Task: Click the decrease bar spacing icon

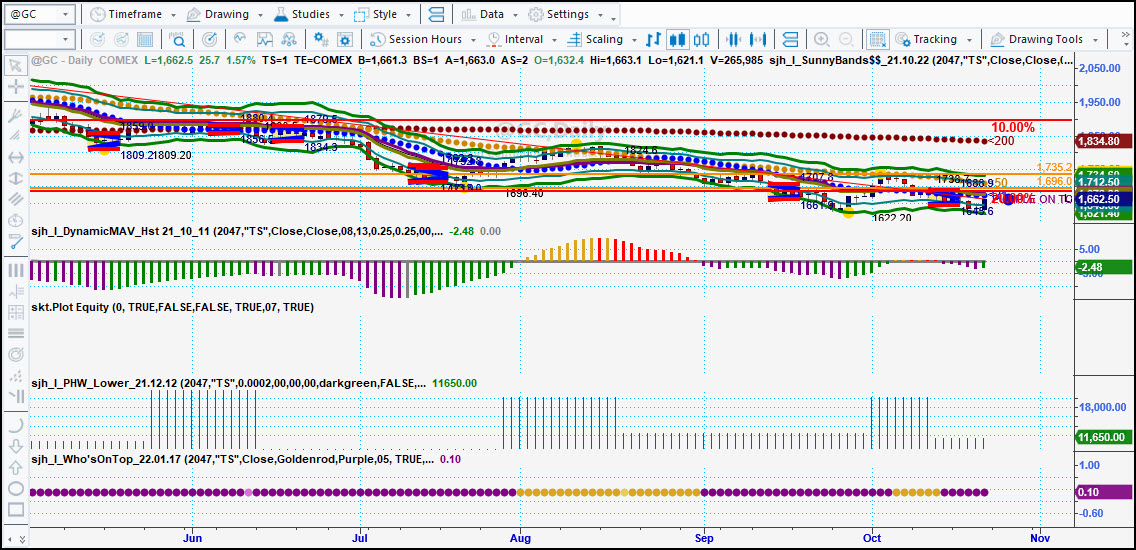Action: (735, 39)
